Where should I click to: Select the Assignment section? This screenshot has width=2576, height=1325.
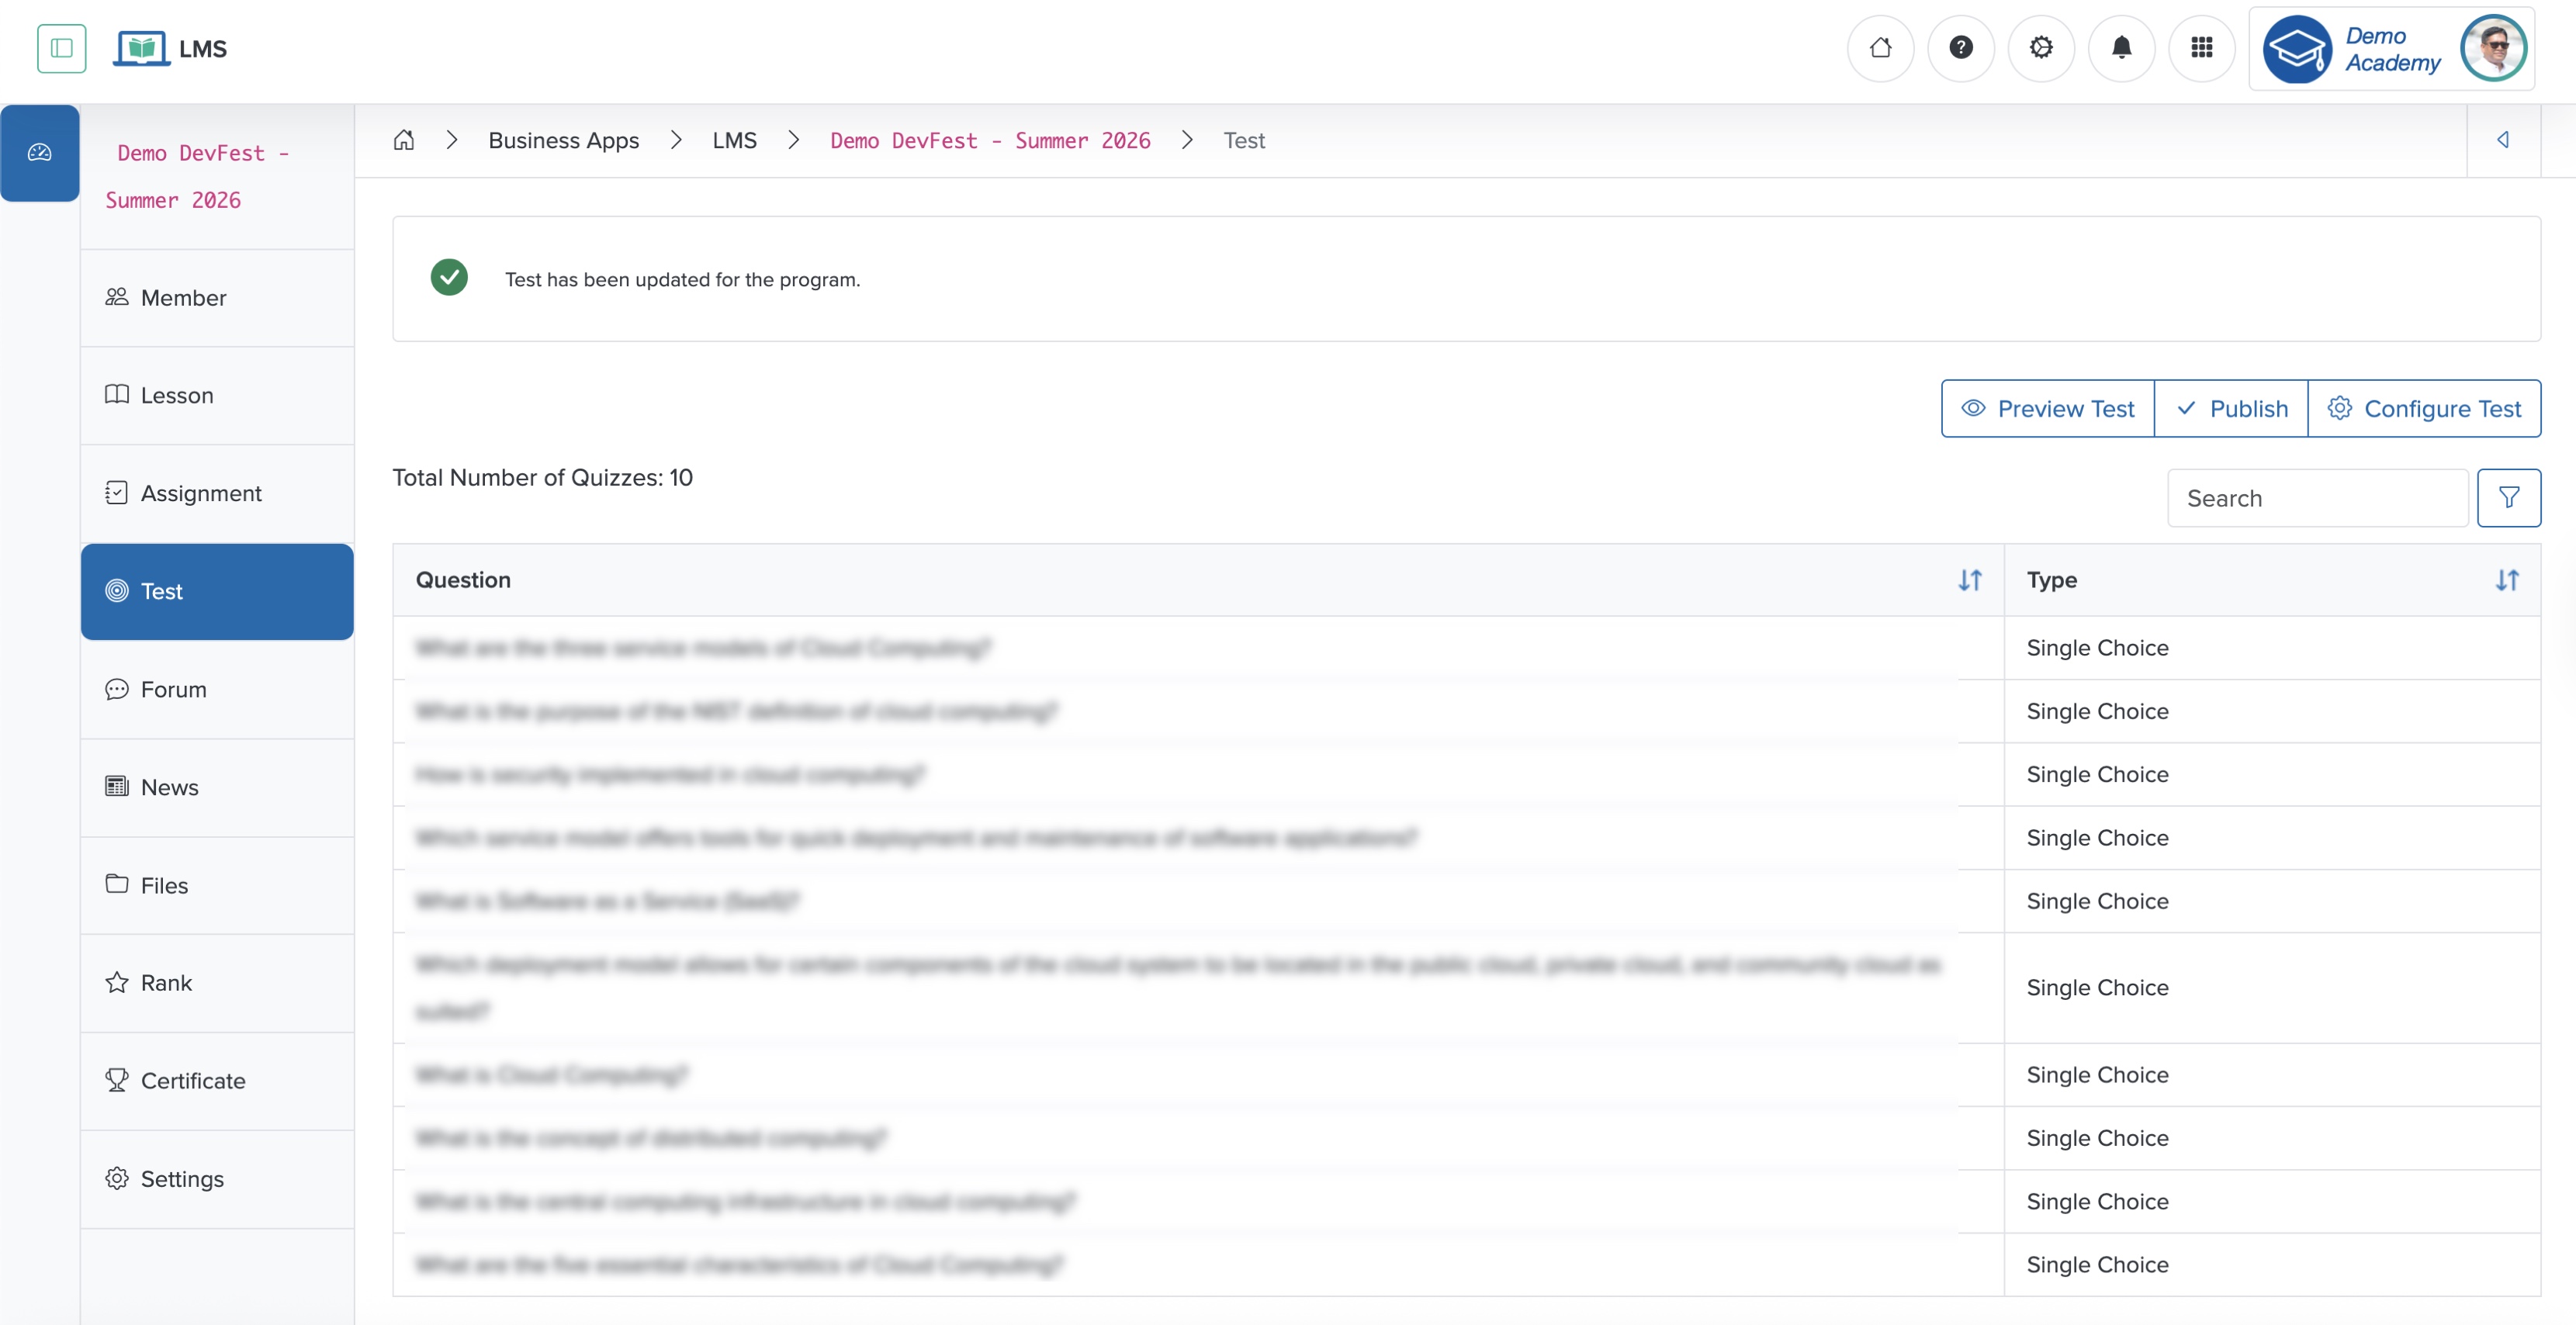199,492
